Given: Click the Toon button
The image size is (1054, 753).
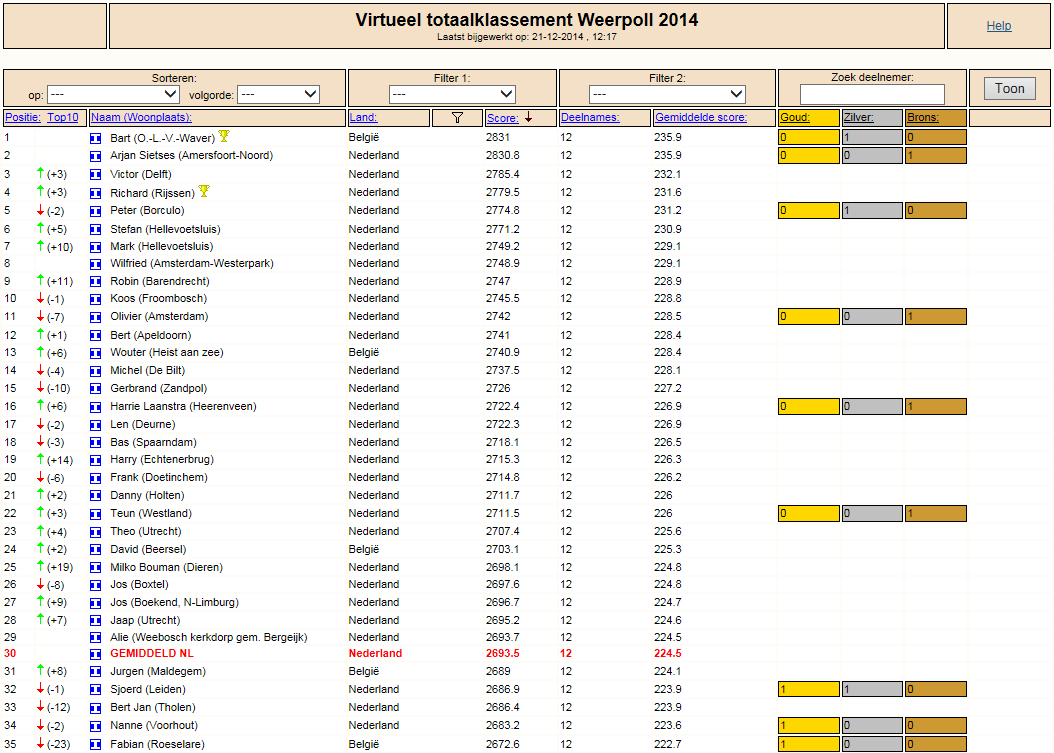Looking at the screenshot, I should coord(1010,89).
